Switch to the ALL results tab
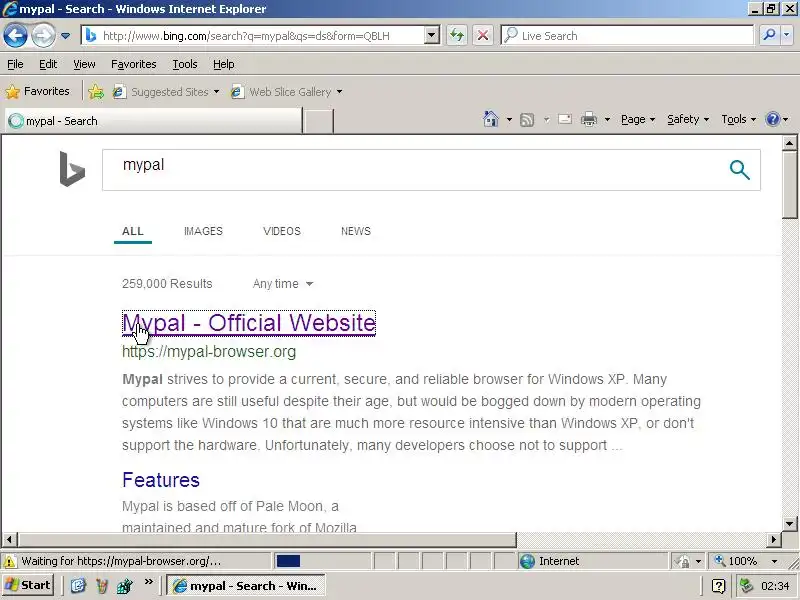 coord(133,231)
